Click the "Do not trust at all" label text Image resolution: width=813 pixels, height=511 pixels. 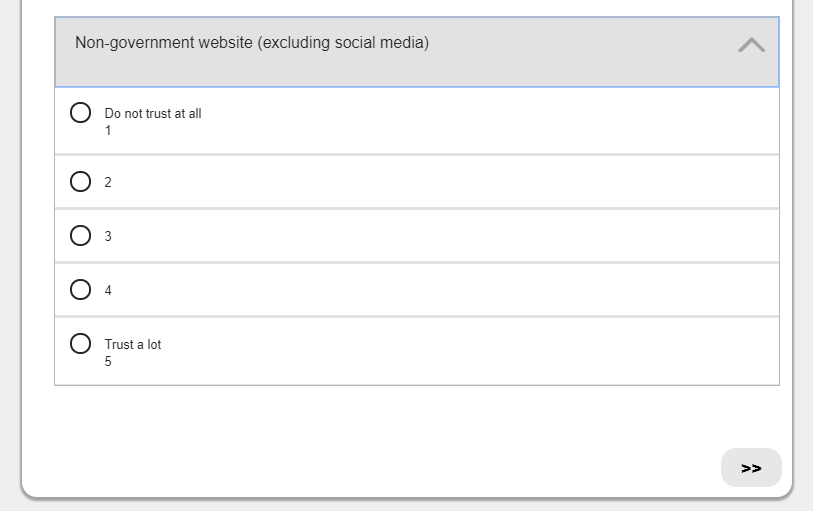[x=153, y=114]
